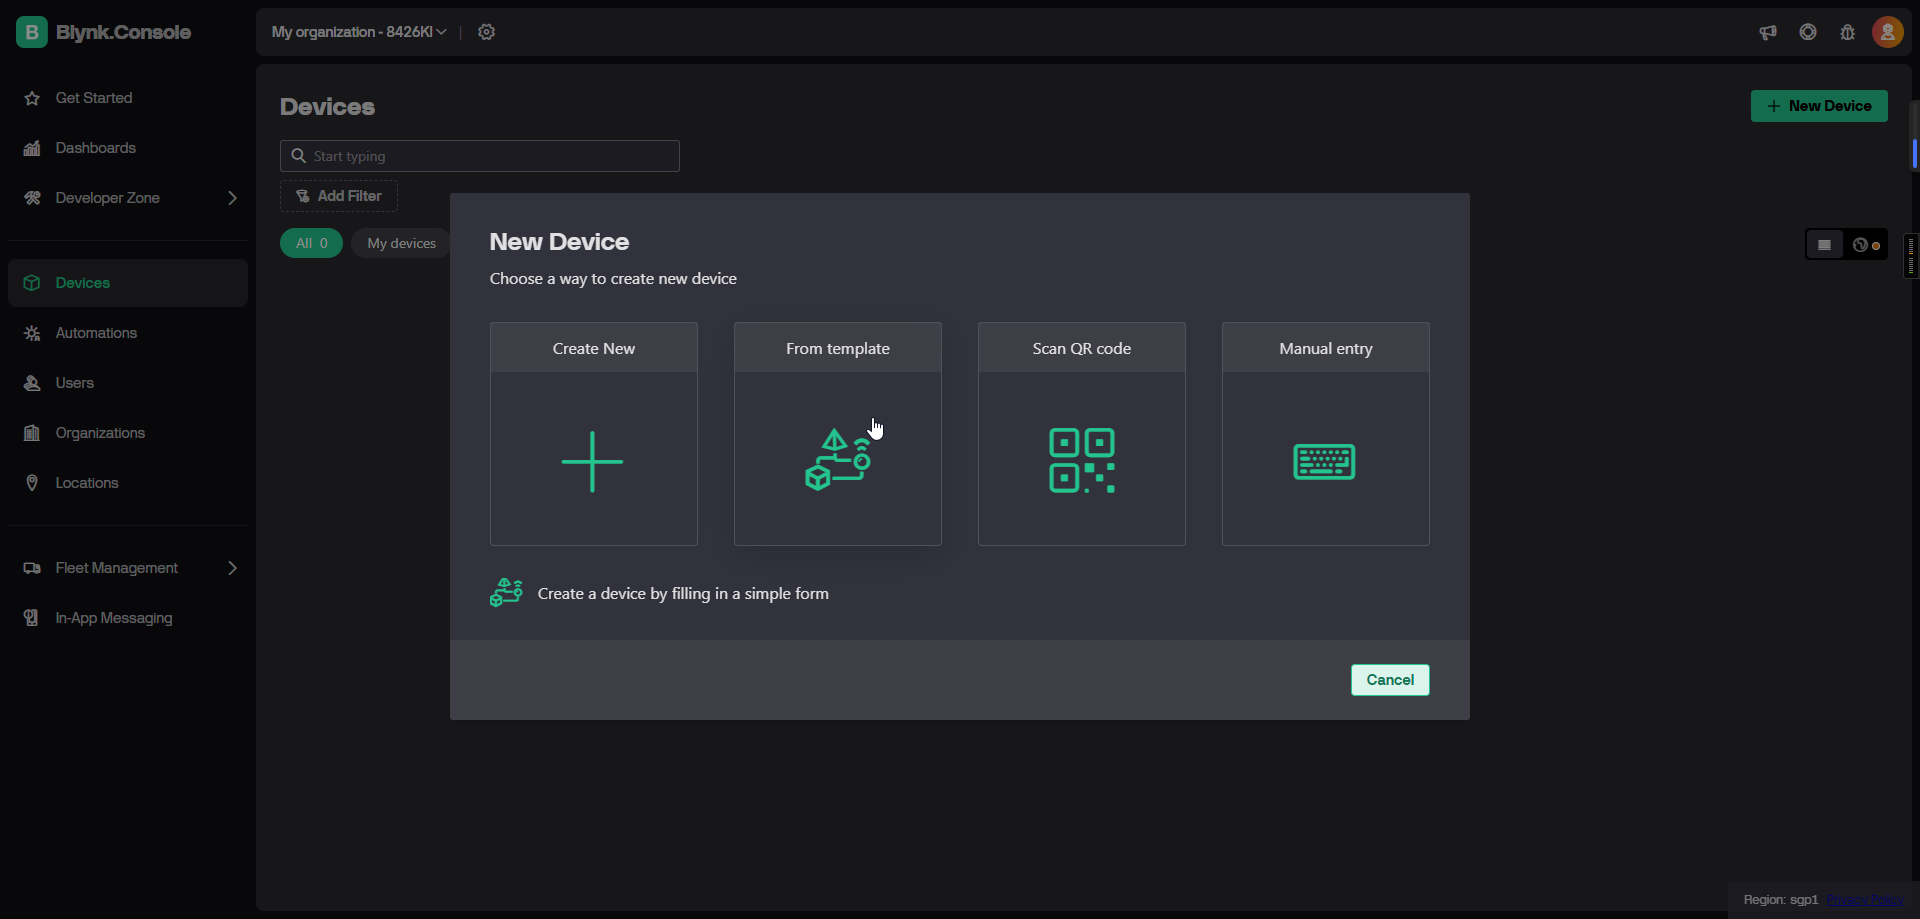Expand Fleet Management submenu

(232, 568)
